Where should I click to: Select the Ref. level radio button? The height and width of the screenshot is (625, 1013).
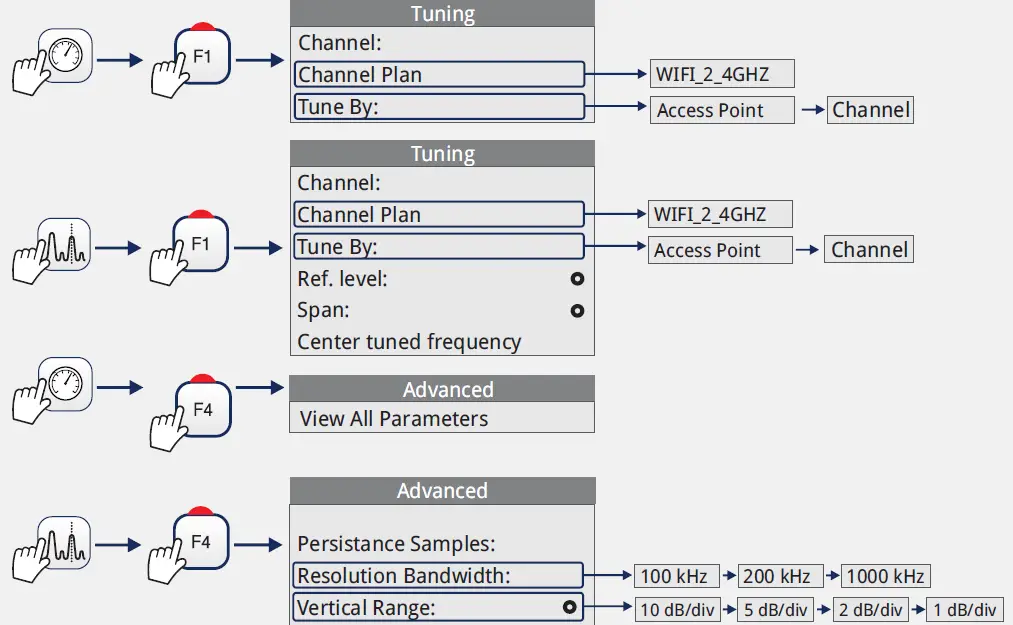[x=577, y=279]
